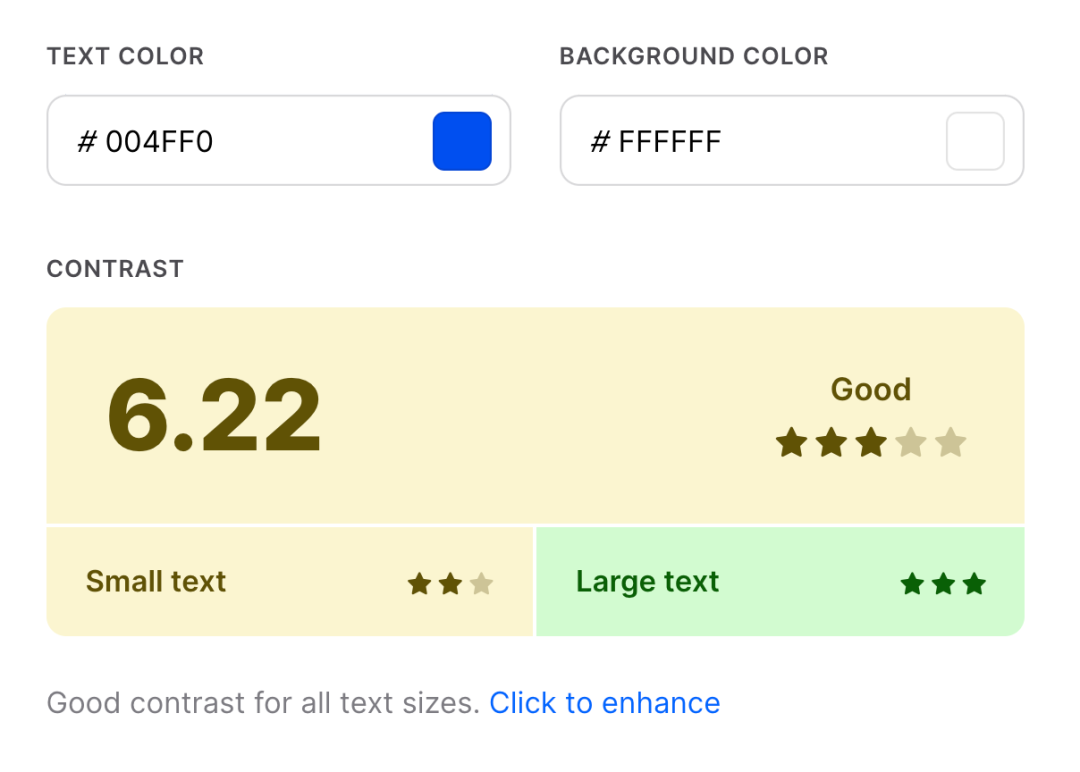Click the text color hex input field

tap(250, 141)
